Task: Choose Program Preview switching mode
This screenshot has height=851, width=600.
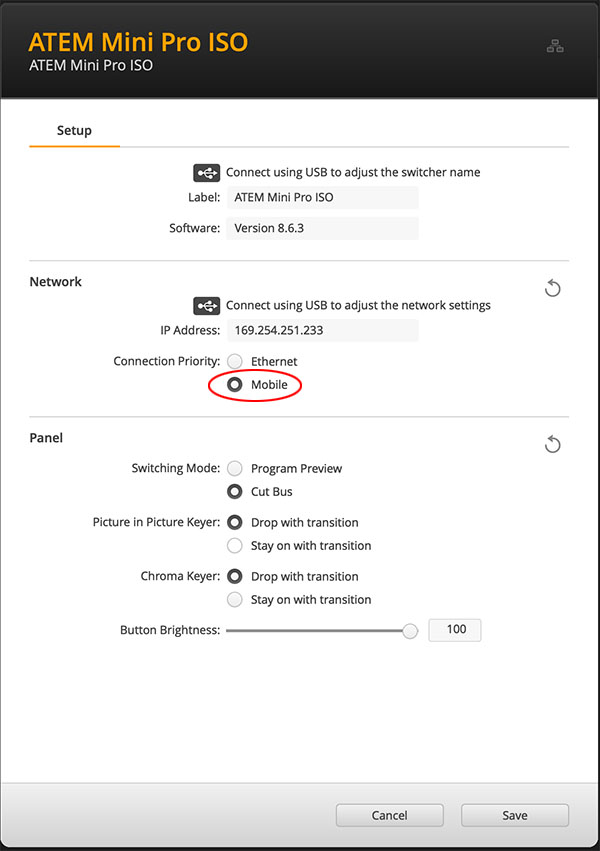Action: (235, 468)
